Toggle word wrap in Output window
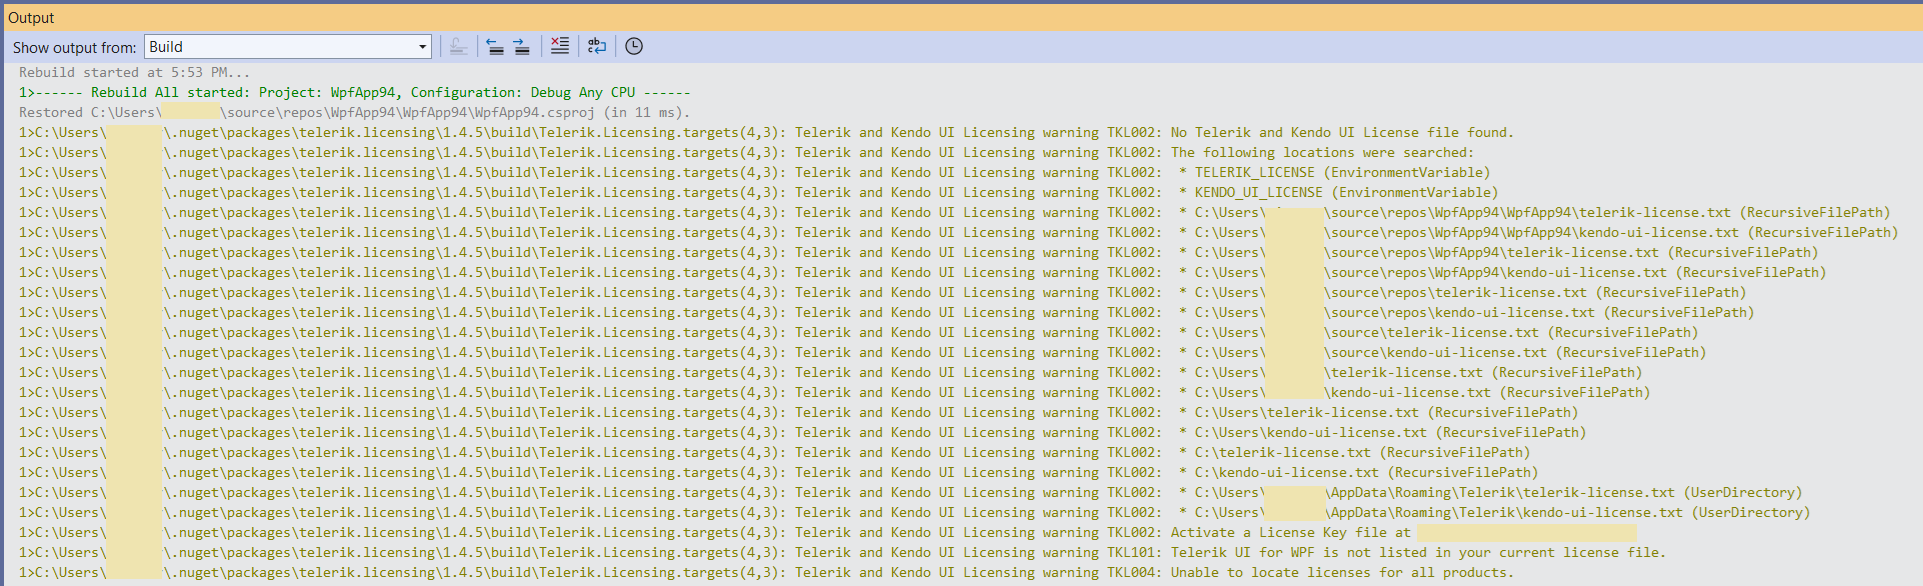Screen dimensions: 1923x586 coord(597,46)
